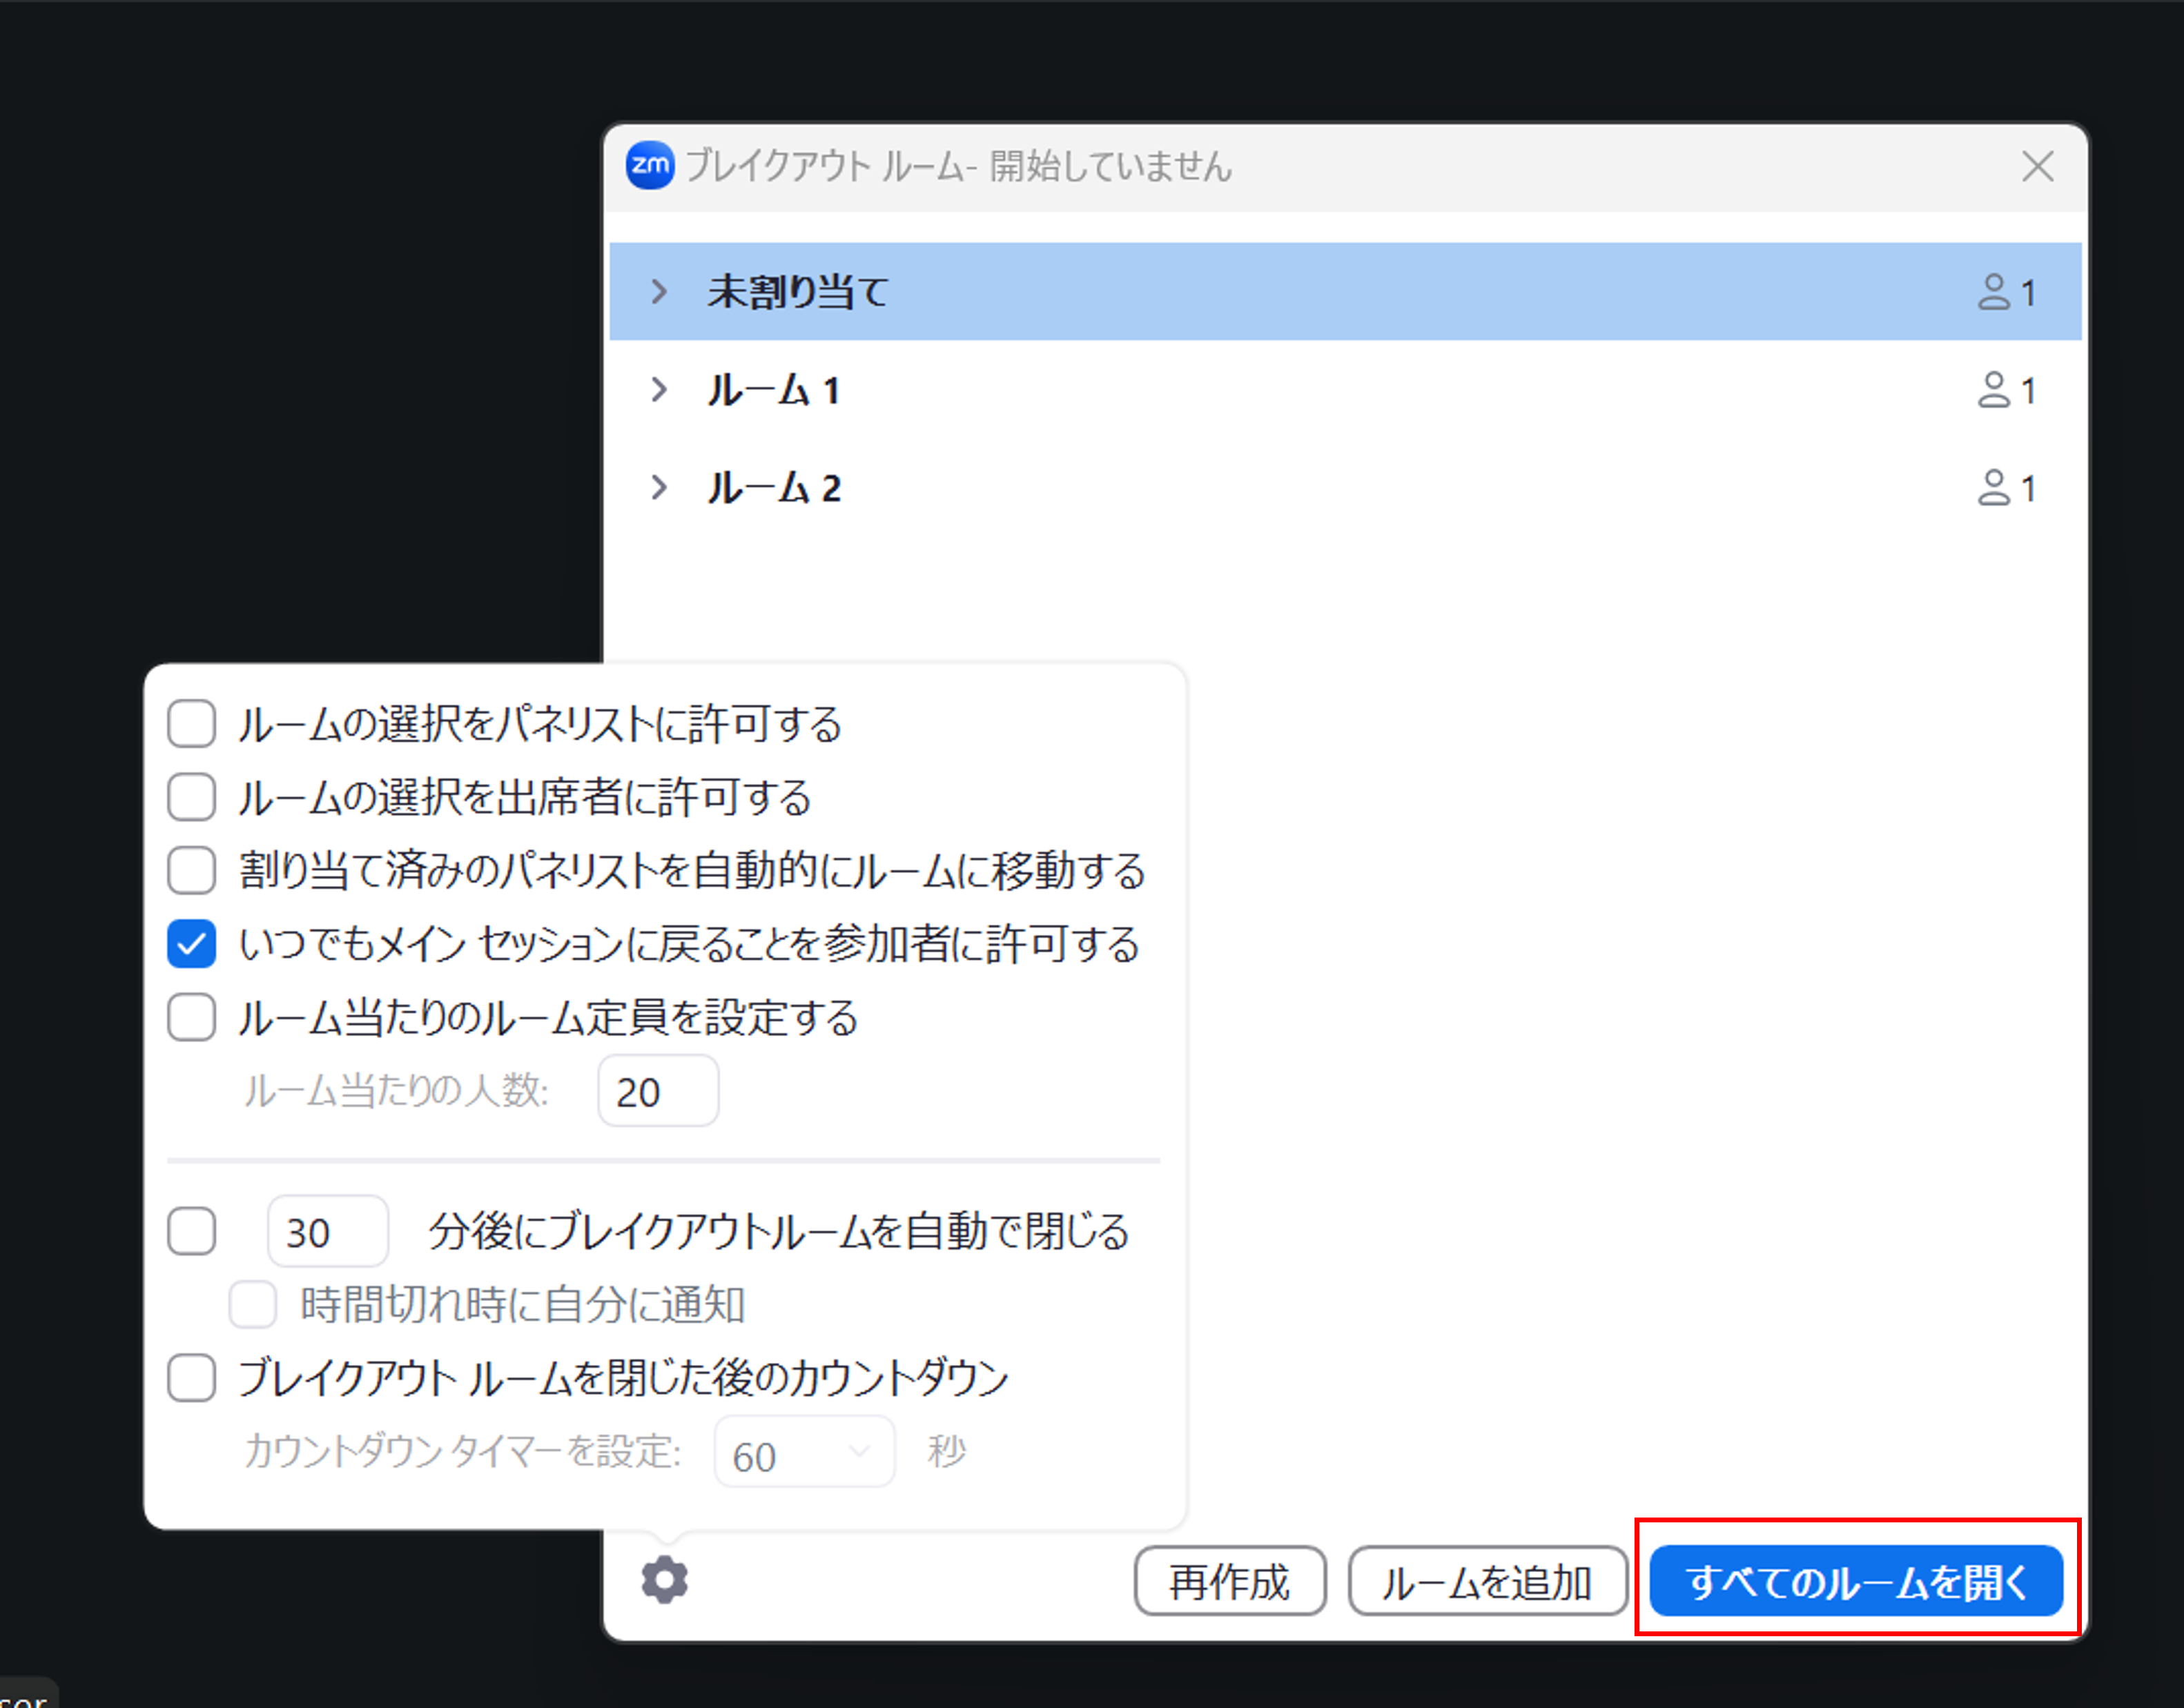The width and height of the screenshot is (2184, 1708).
Task: Click the 秒 unit label
Action: [x=946, y=1451]
